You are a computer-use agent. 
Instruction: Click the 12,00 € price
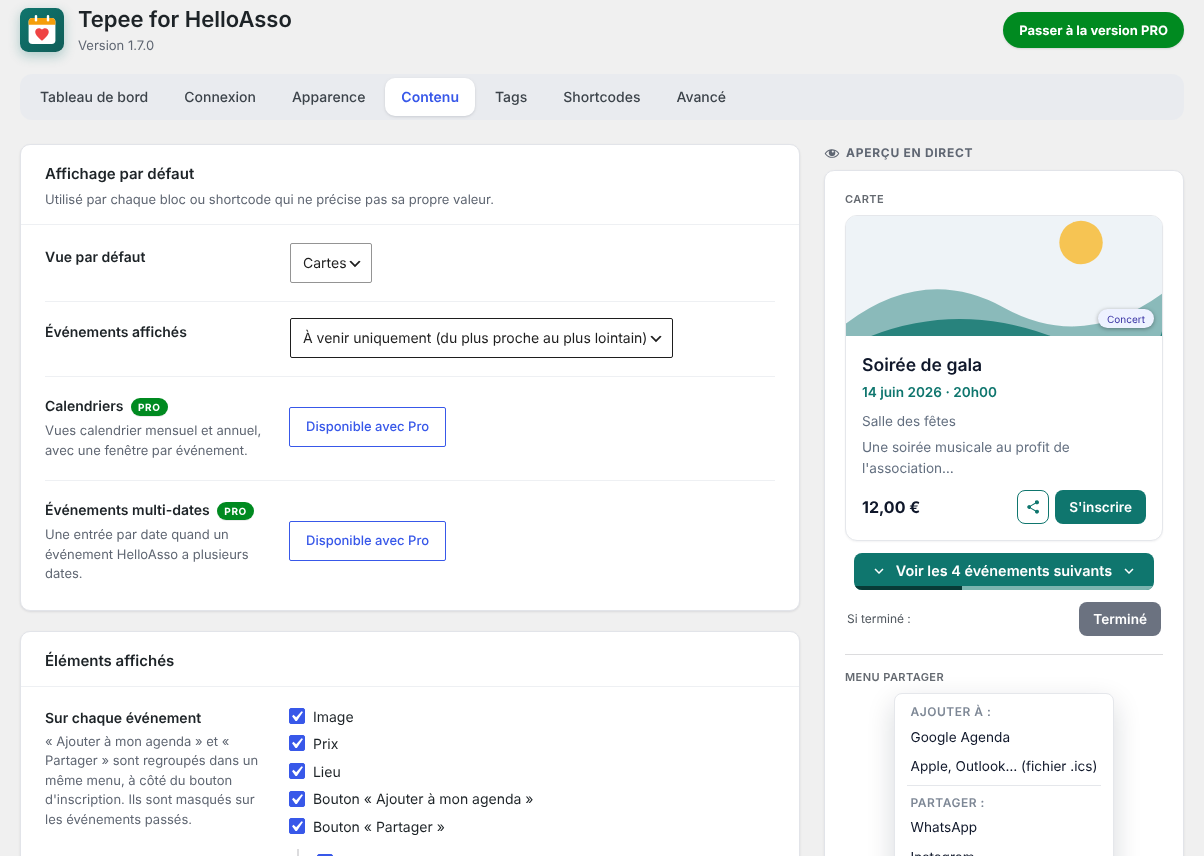(891, 507)
